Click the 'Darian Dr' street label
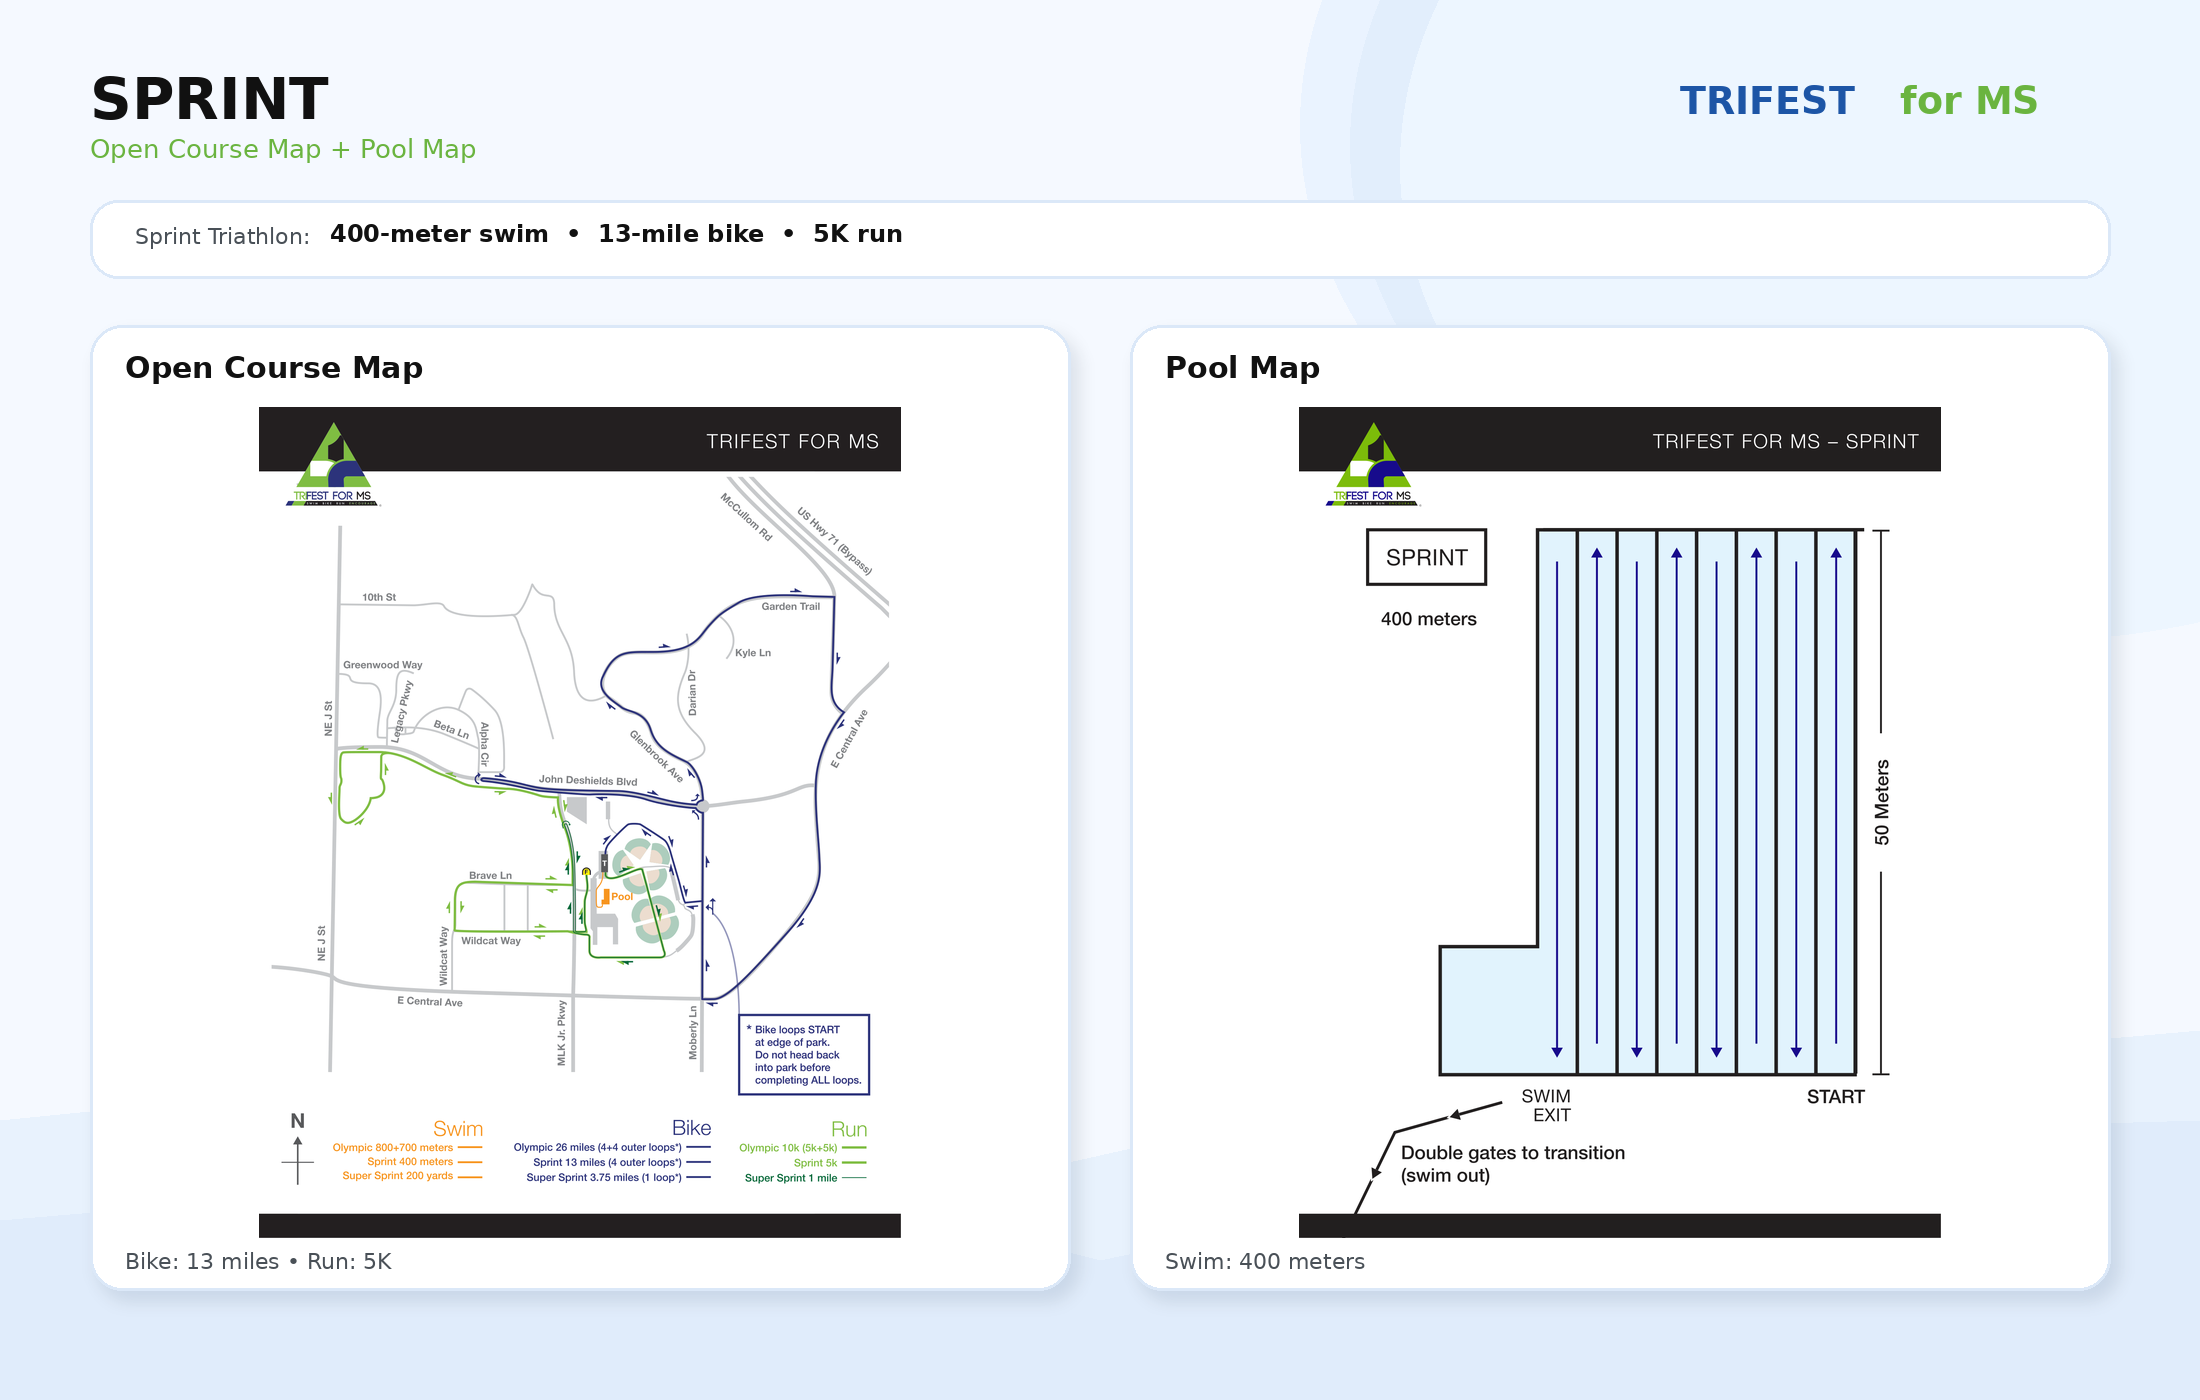 point(692,693)
